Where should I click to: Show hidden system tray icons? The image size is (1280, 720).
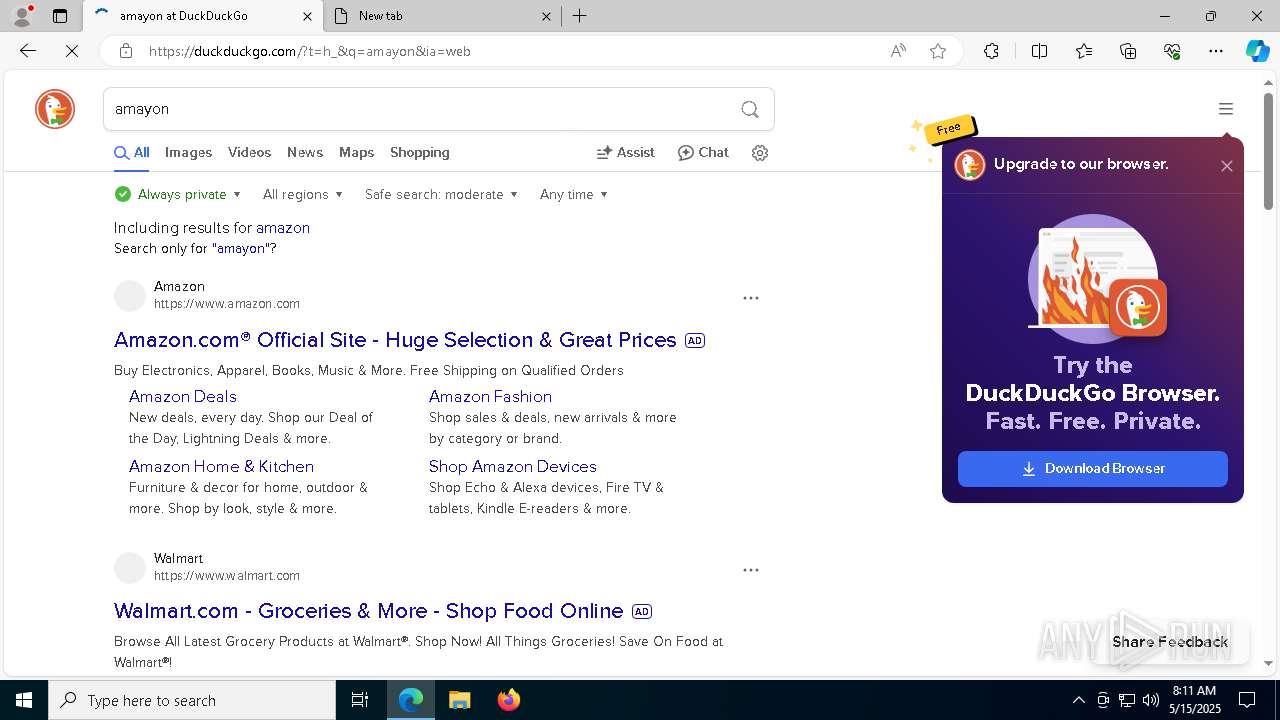(x=1078, y=700)
